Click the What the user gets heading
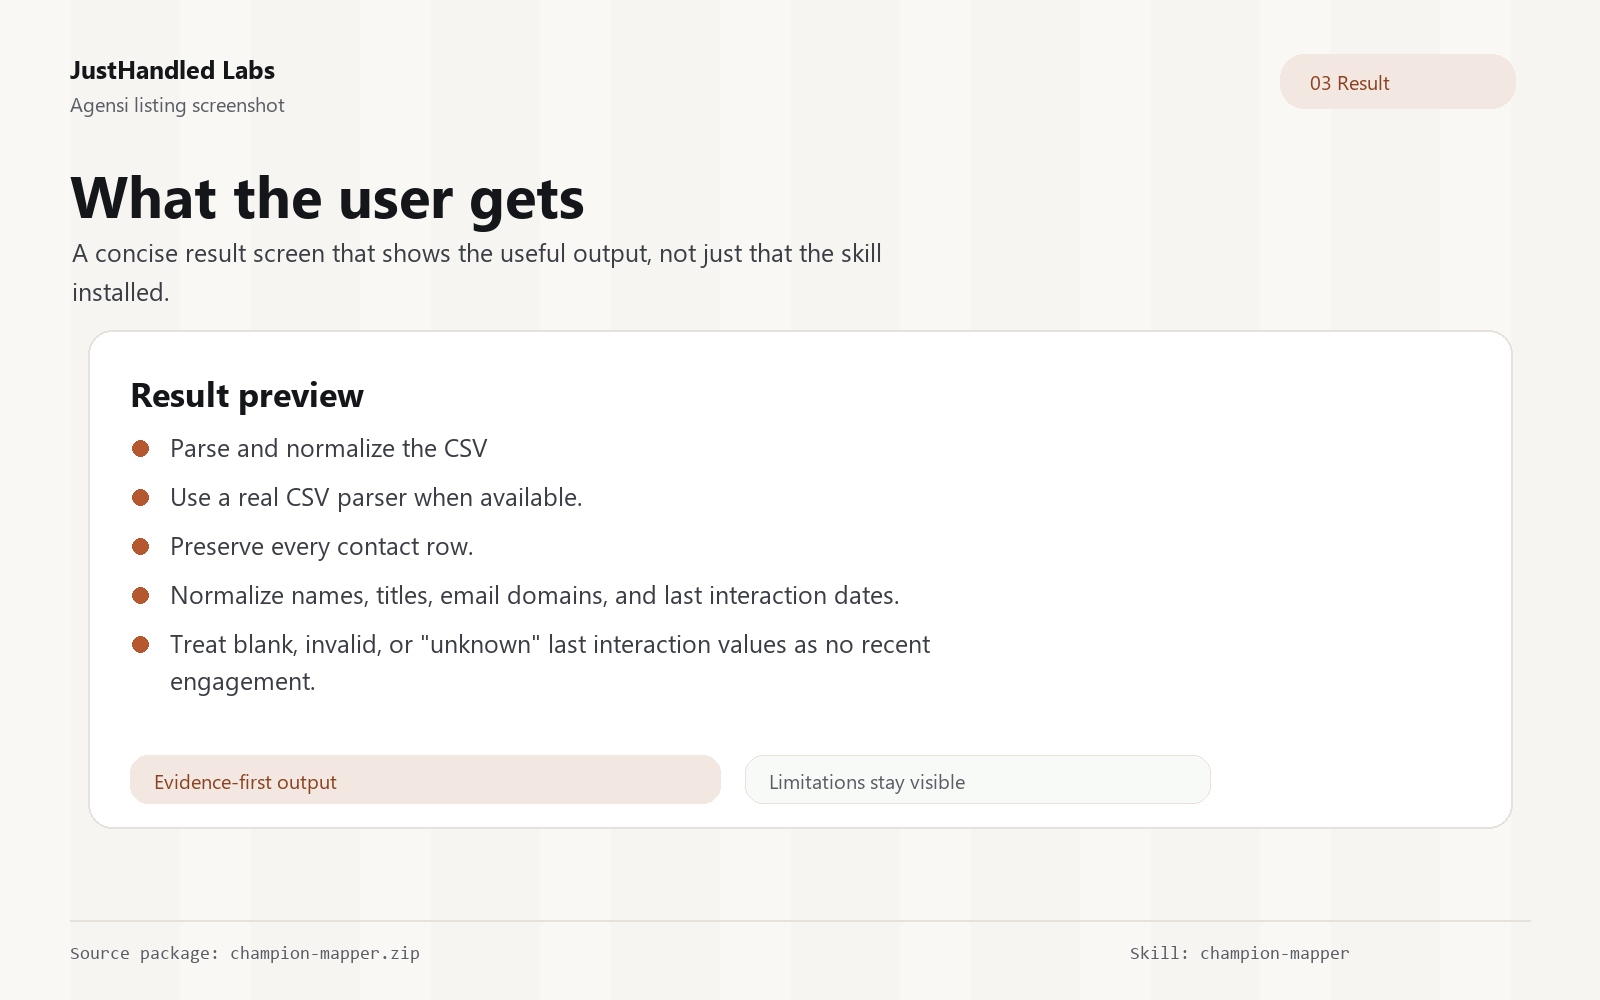 click(x=327, y=199)
